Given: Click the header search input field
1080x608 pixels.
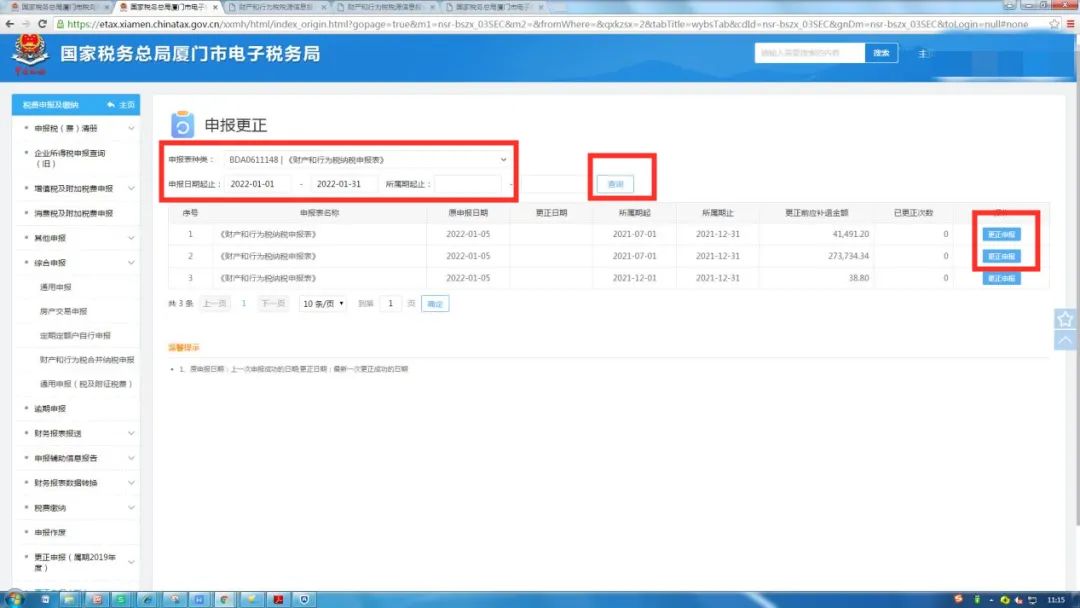Looking at the screenshot, I should [x=809, y=53].
